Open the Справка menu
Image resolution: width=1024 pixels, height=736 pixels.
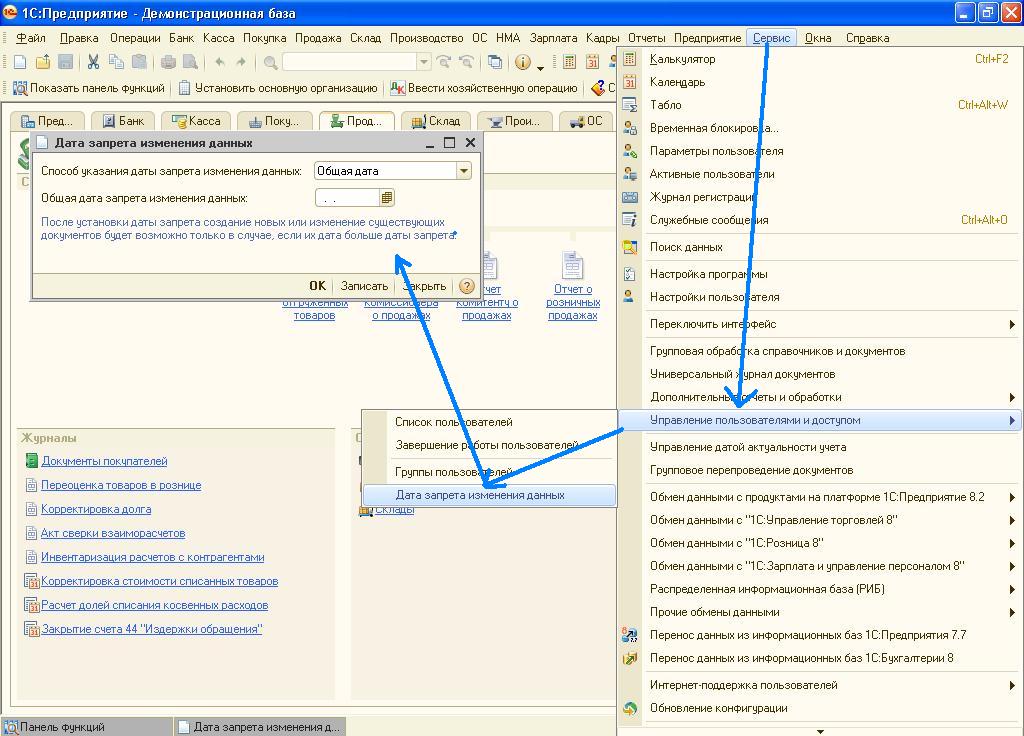(x=867, y=38)
